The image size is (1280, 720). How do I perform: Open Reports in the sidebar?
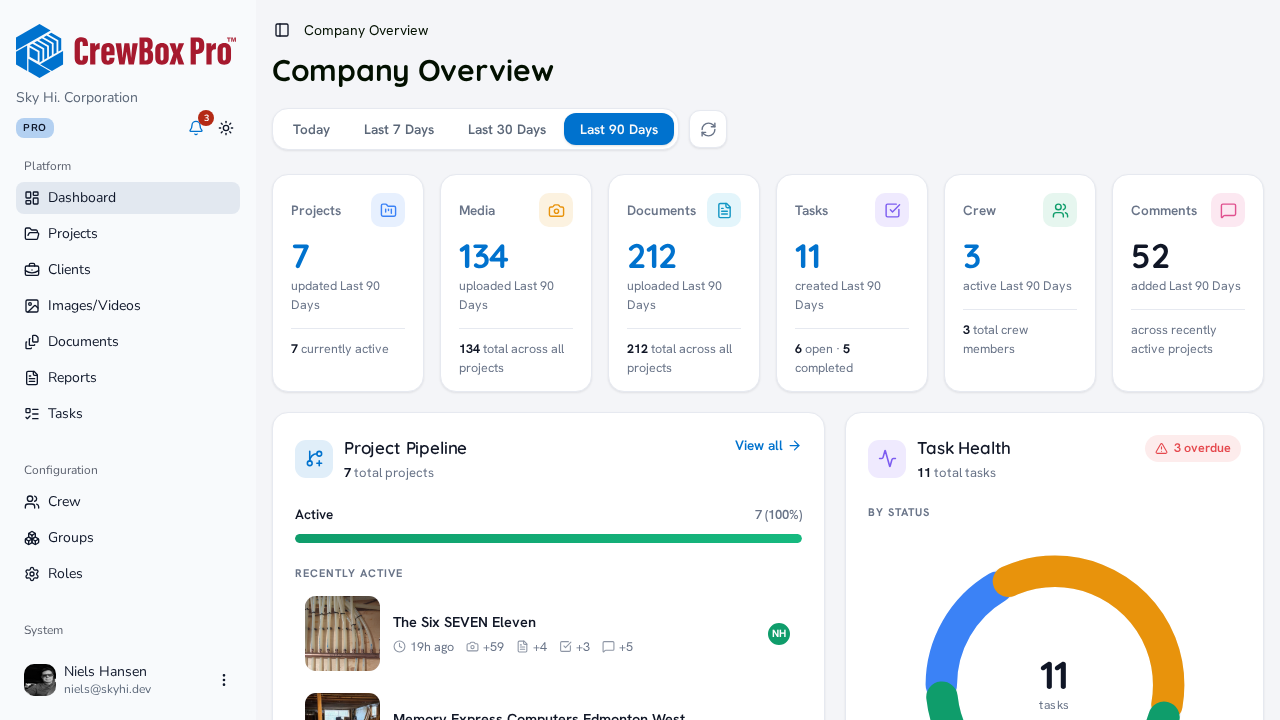[128, 378]
